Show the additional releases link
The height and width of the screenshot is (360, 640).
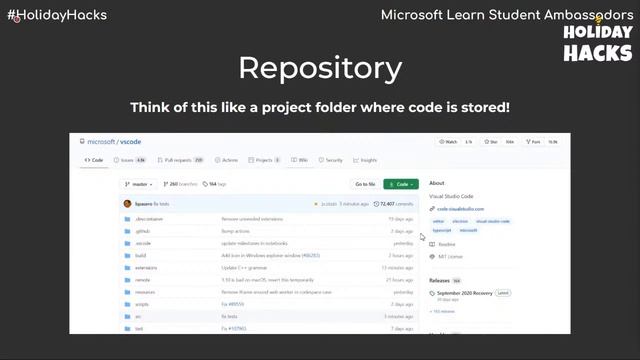pyautogui.click(x=442, y=311)
